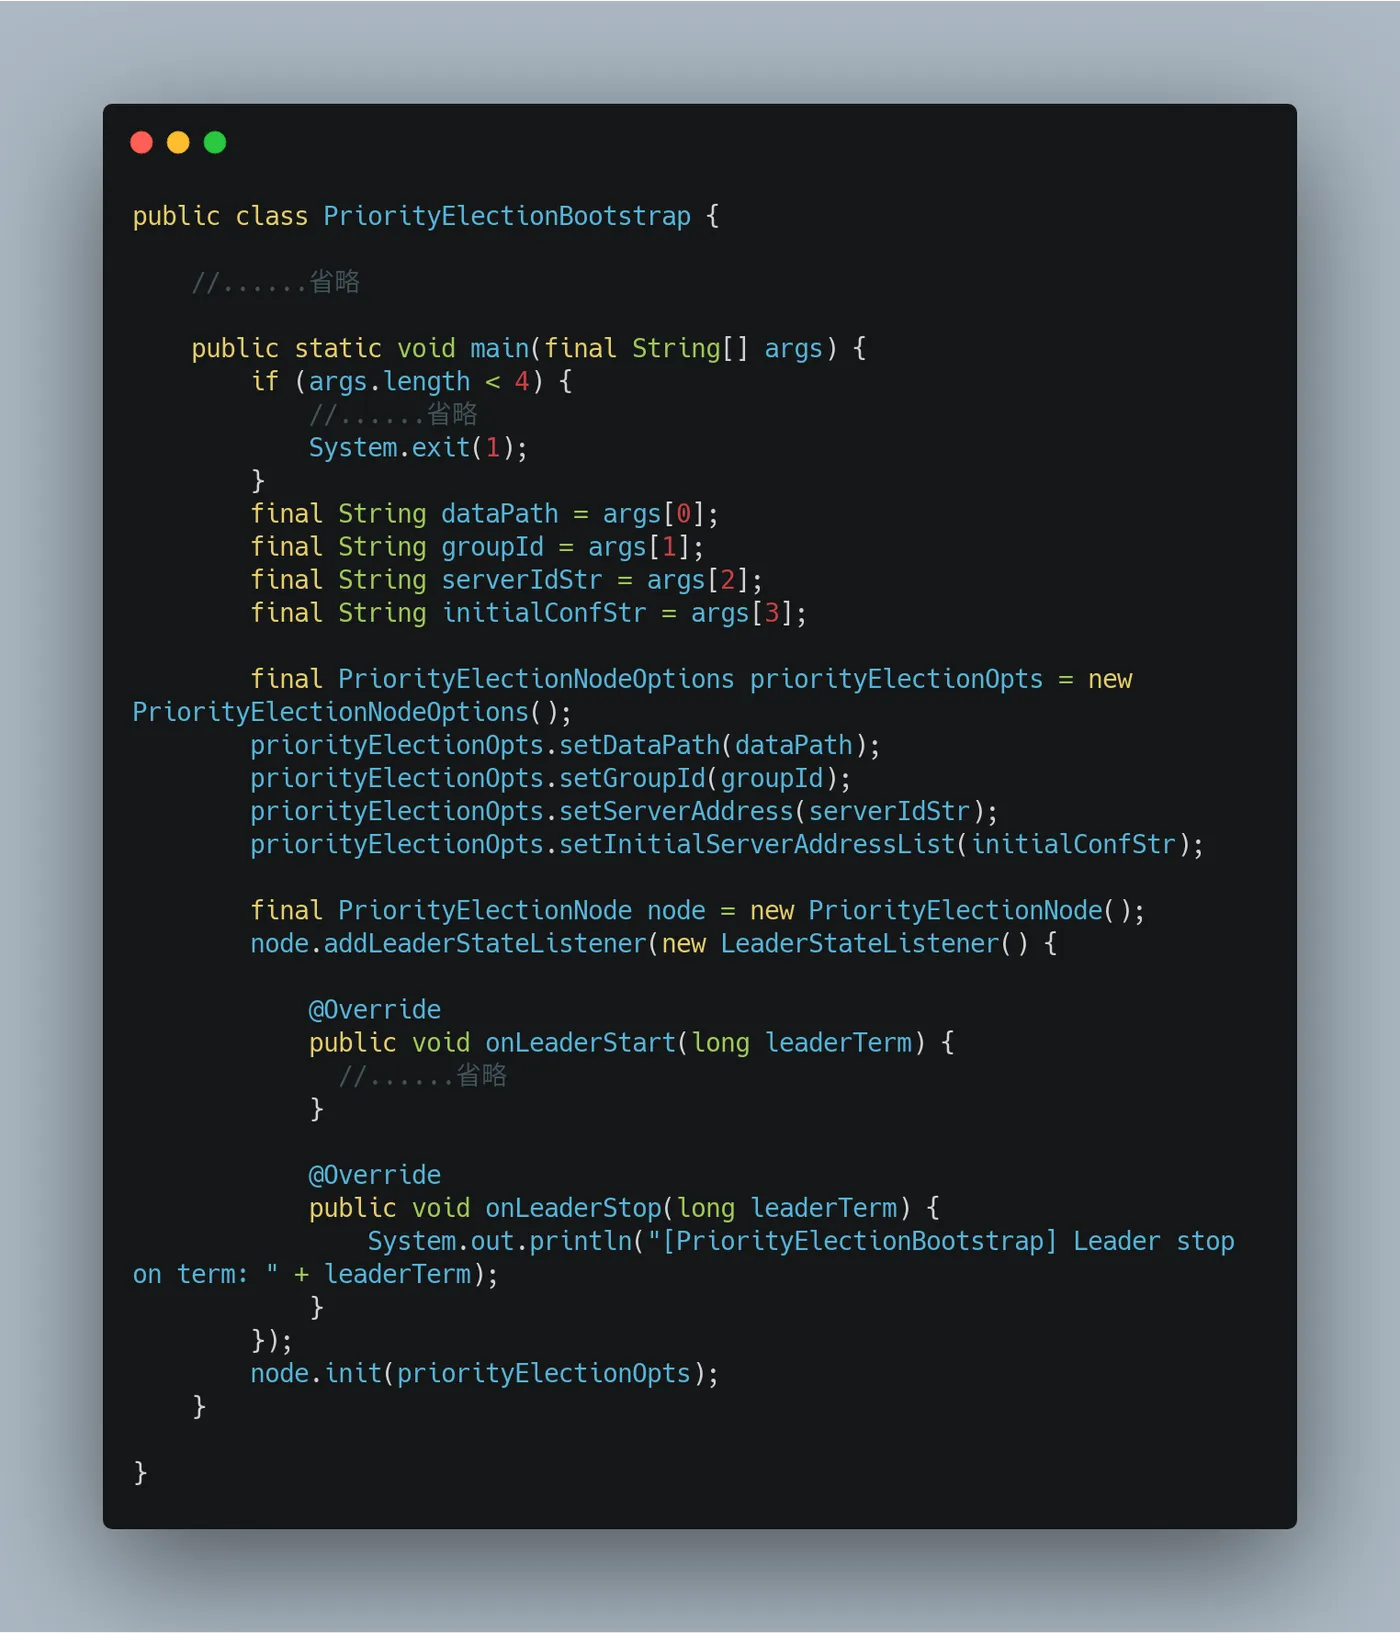Click the 'System.out.println' statement
The width and height of the screenshot is (1400, 1633).
[x=801, y=1241]
